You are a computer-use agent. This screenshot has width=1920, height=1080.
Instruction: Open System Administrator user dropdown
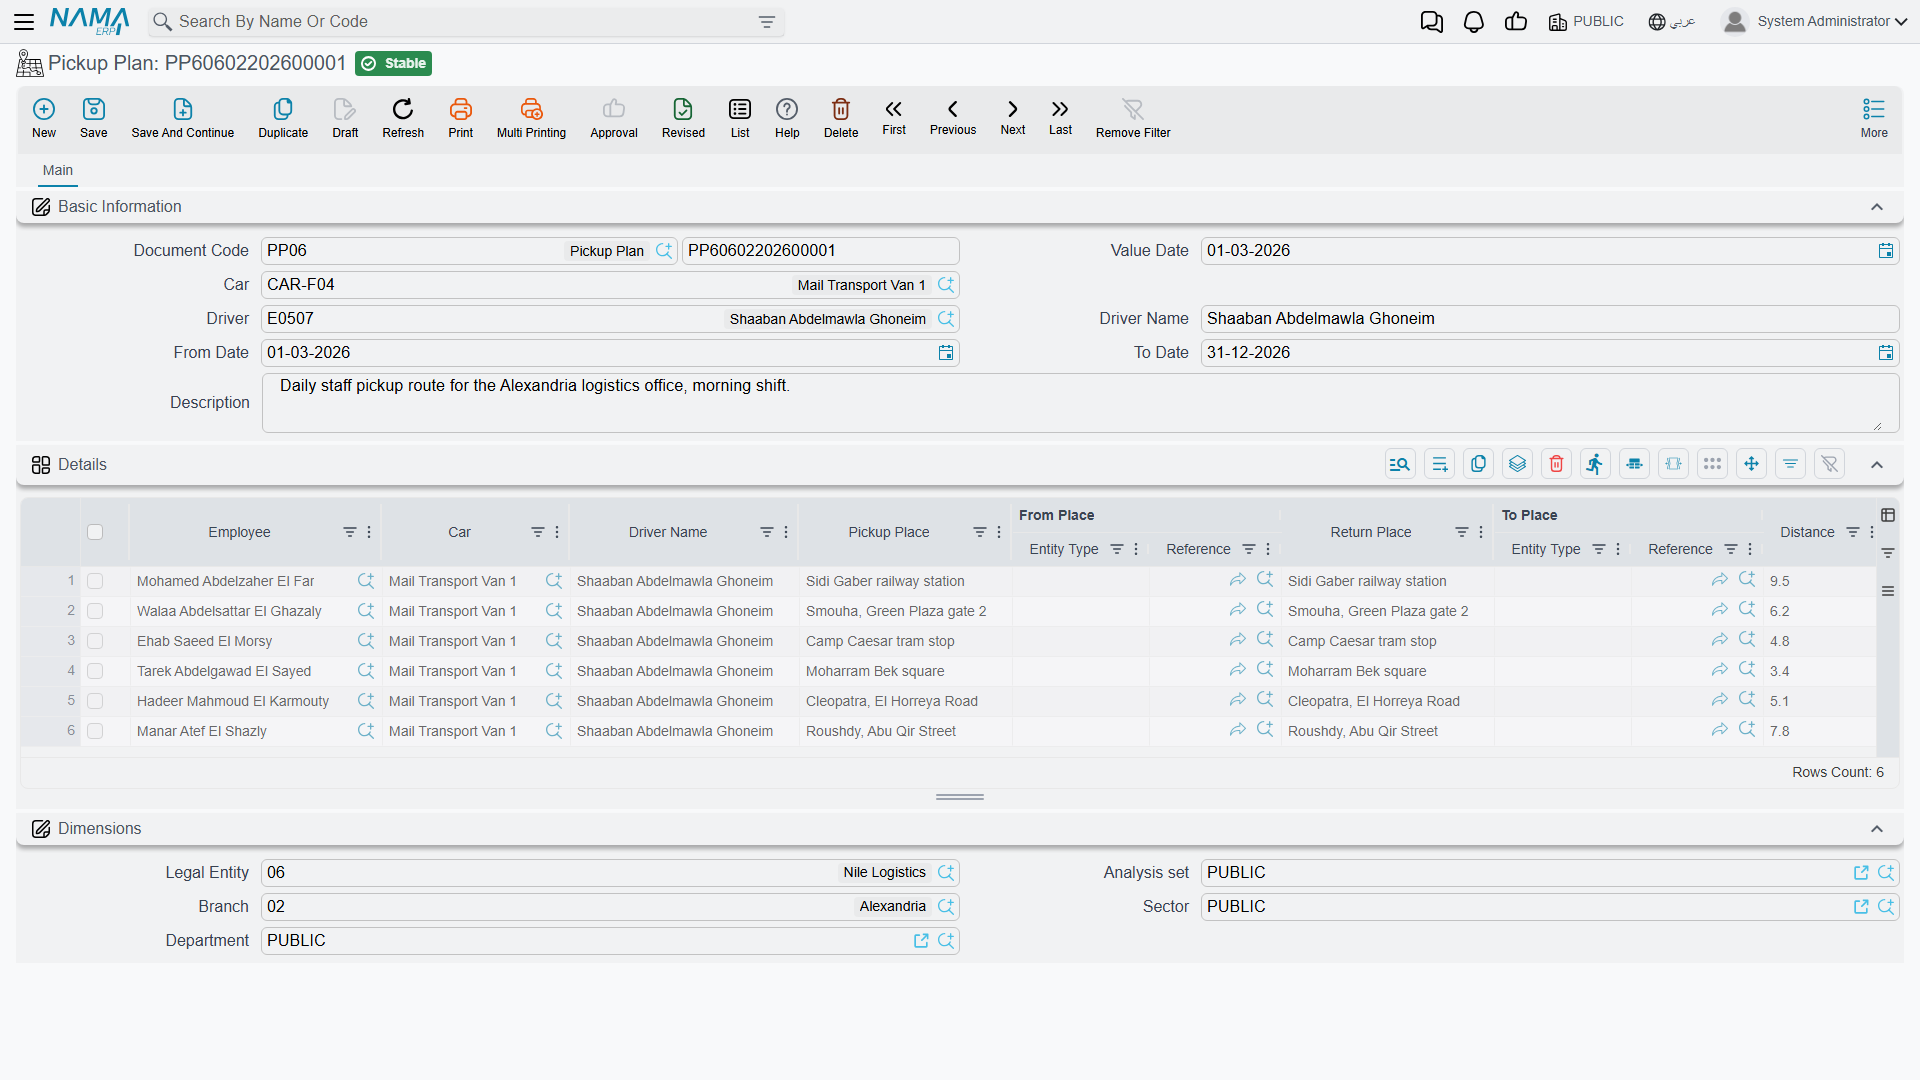[x=1814, y=21]
